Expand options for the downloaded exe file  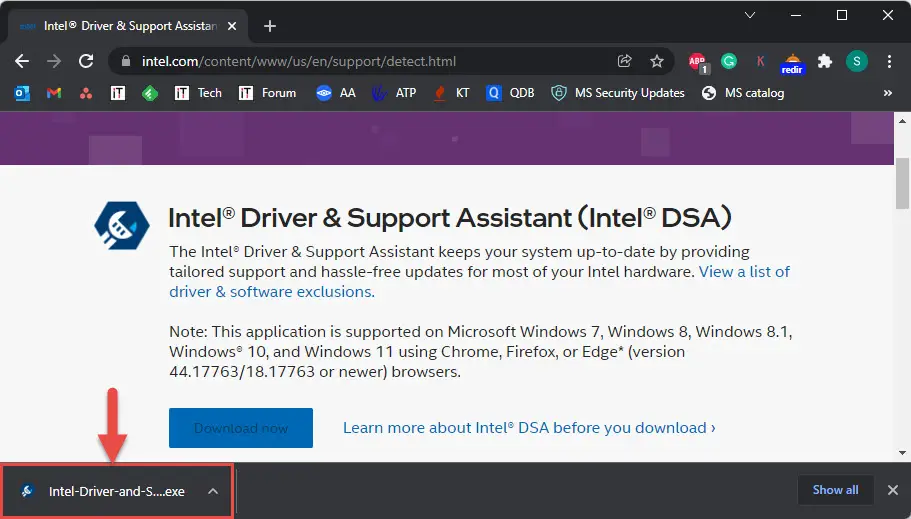(x=213, y=491)
